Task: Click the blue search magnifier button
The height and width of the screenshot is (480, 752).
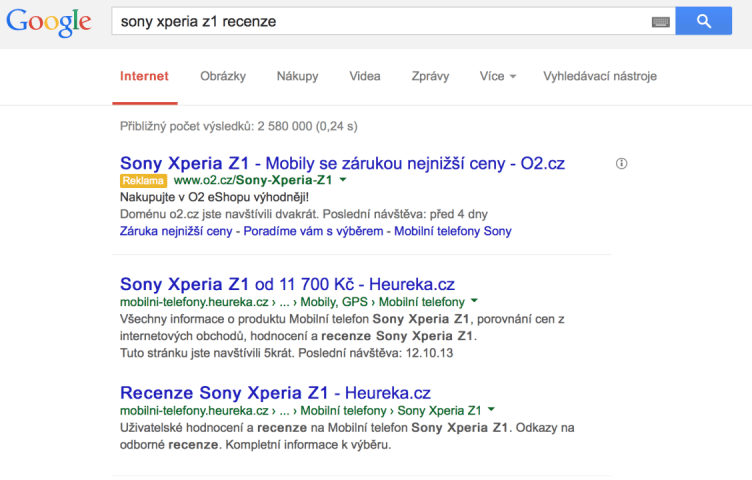Action: point(704,21)
